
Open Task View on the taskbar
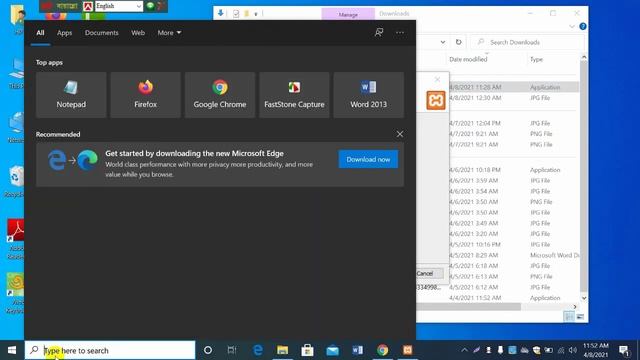[232, 350]
